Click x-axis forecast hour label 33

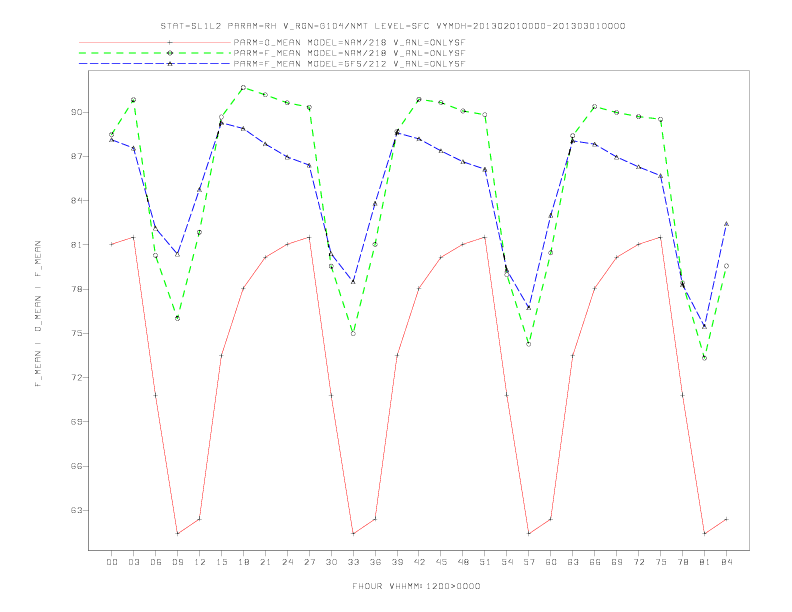click(353, 562)
